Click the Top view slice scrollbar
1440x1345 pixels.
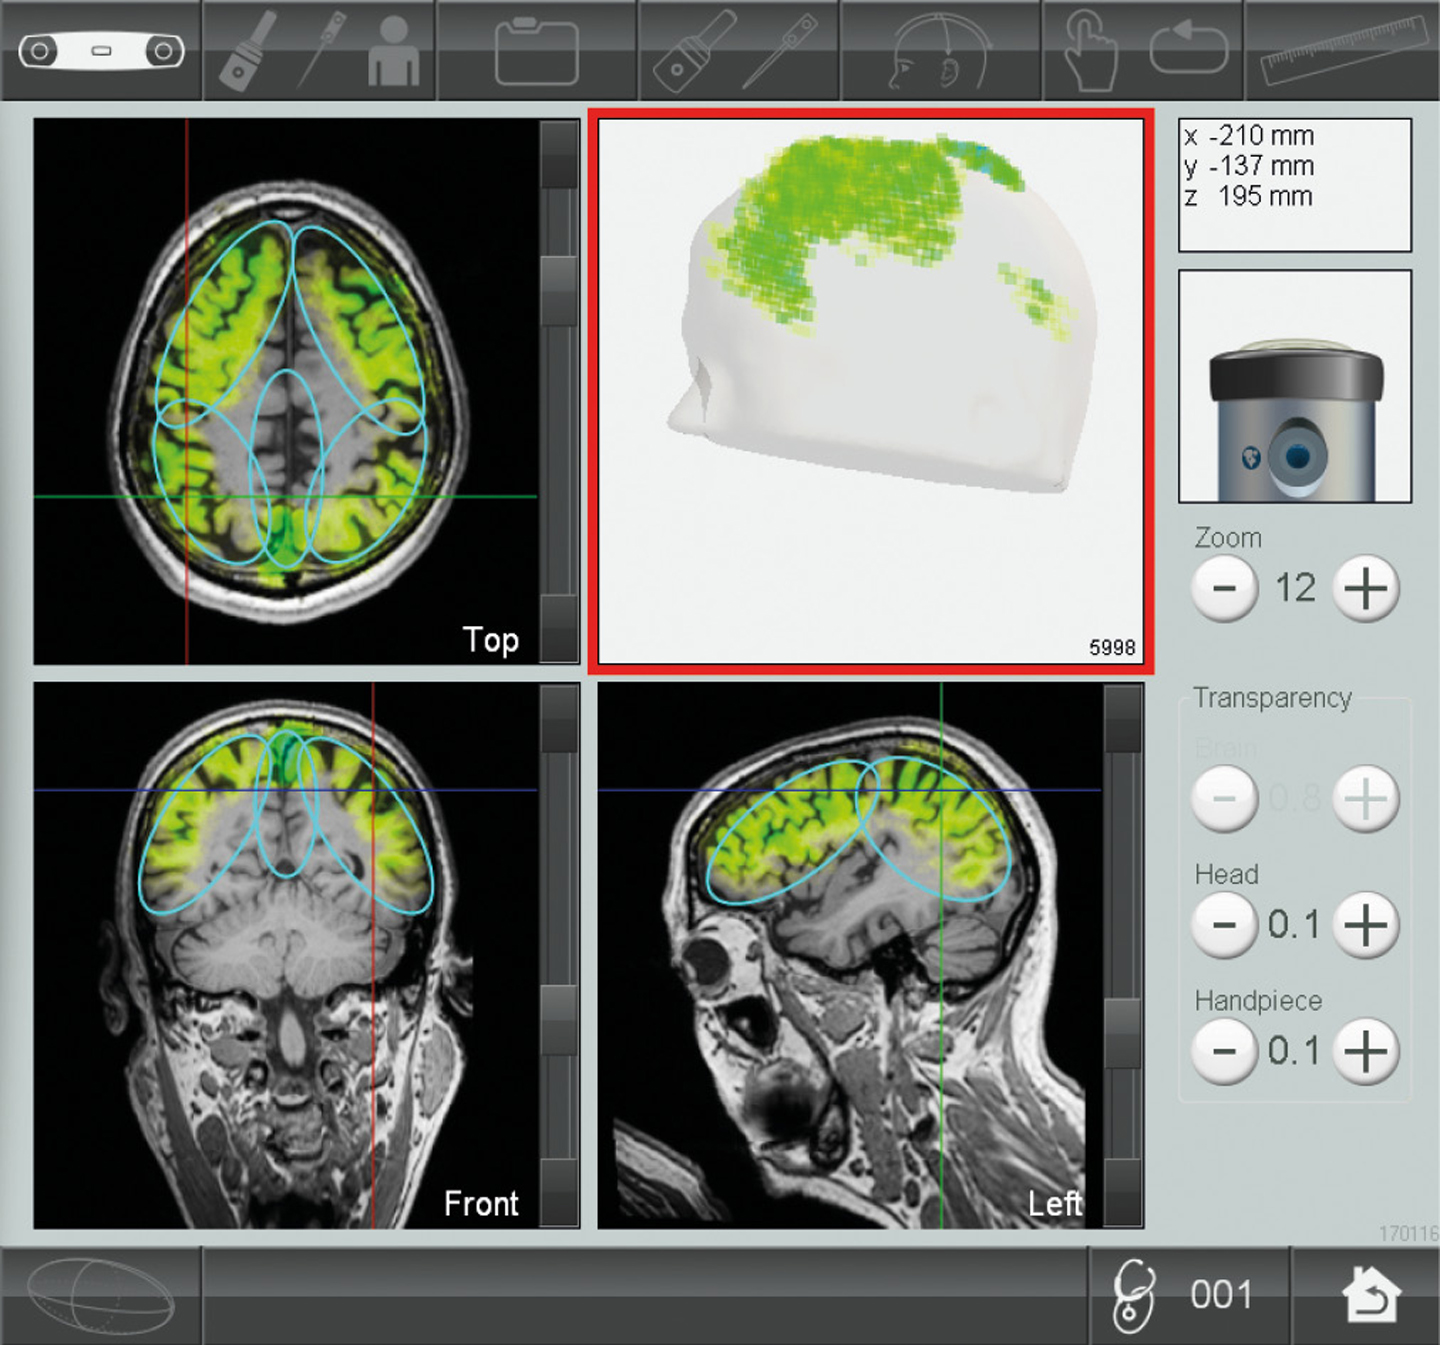pos(559,390)
